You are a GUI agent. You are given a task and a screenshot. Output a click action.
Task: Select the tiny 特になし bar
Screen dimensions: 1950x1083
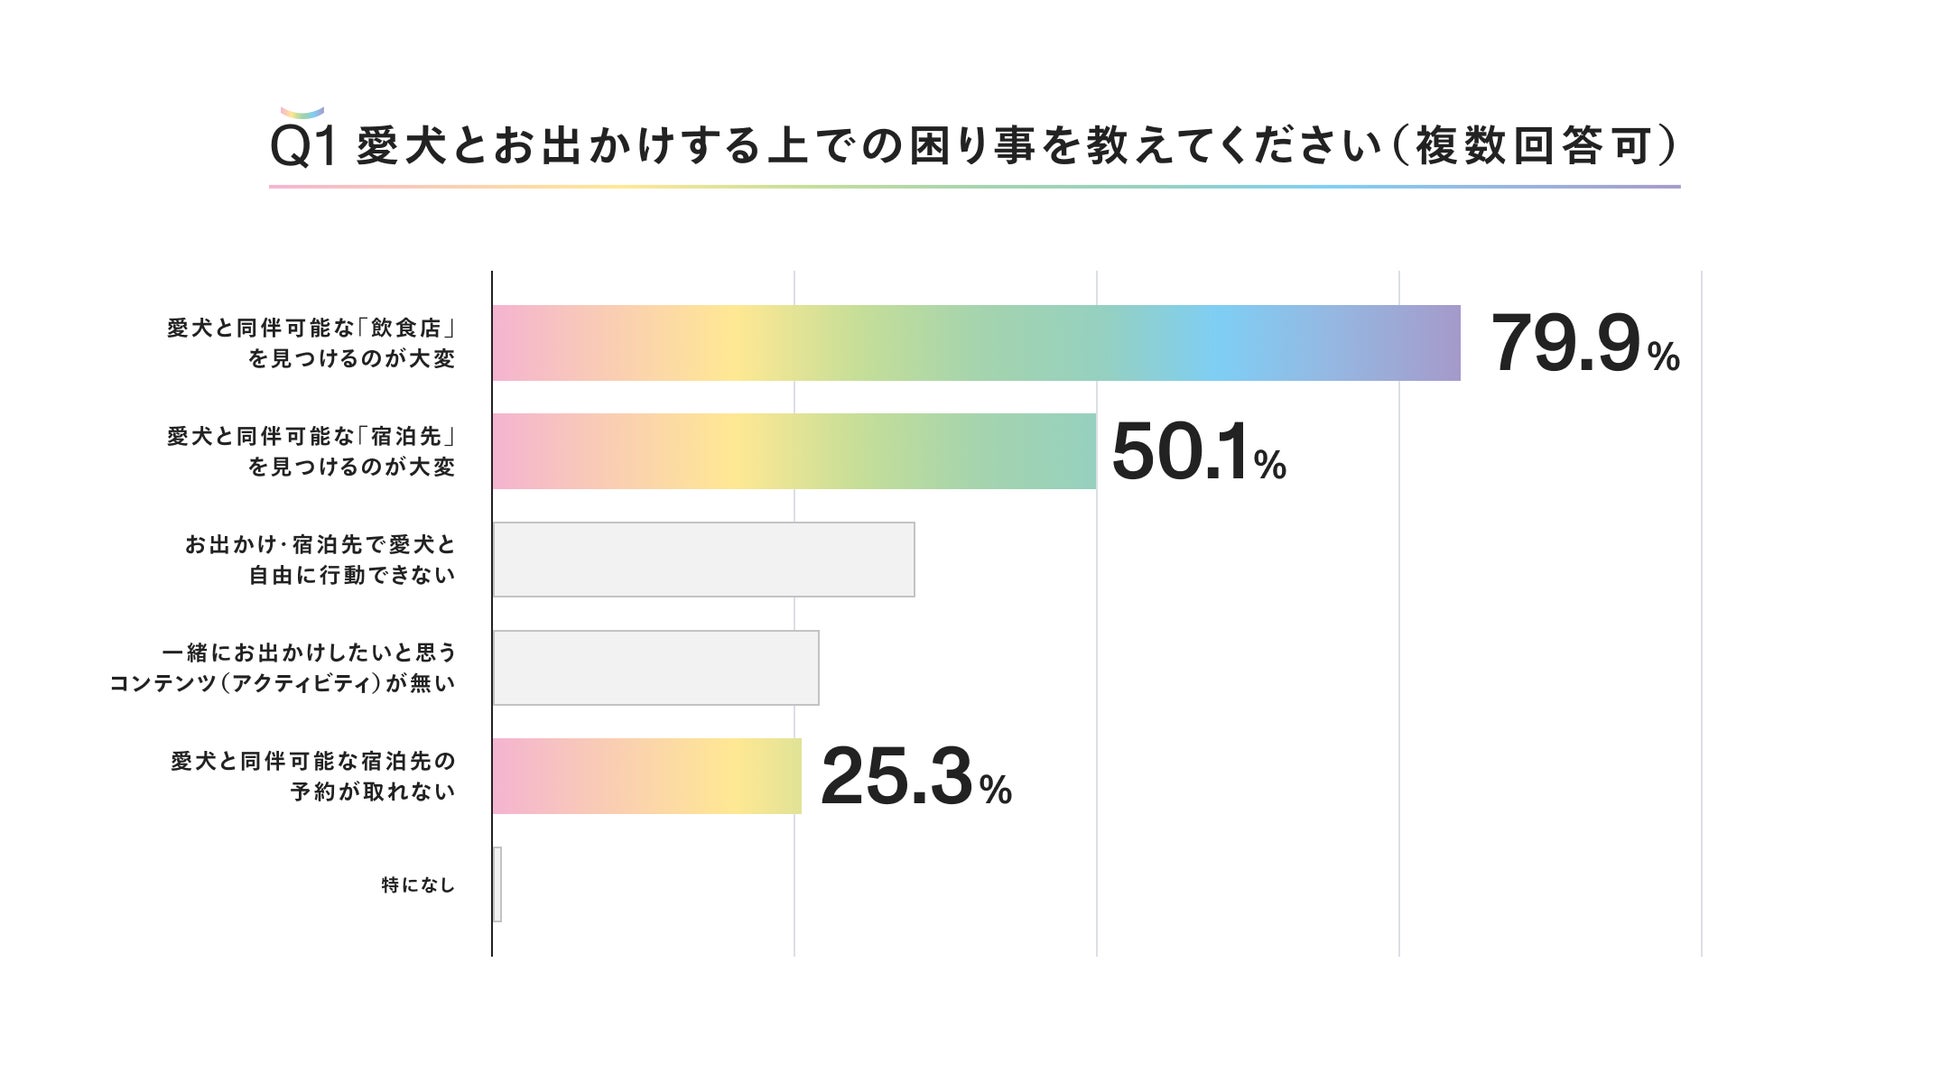click(x=497, y=884)
